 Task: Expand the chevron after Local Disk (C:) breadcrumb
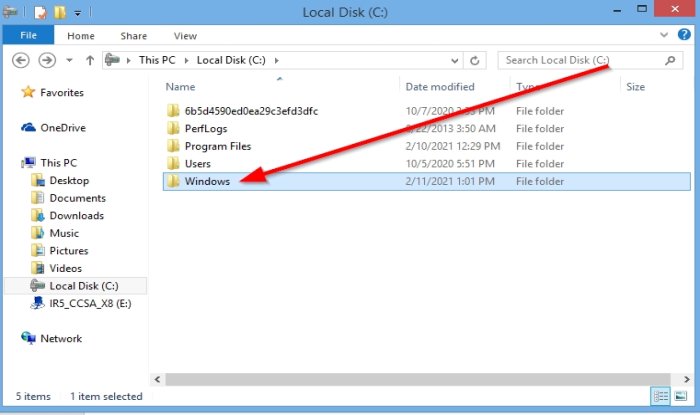click(276, 60)
